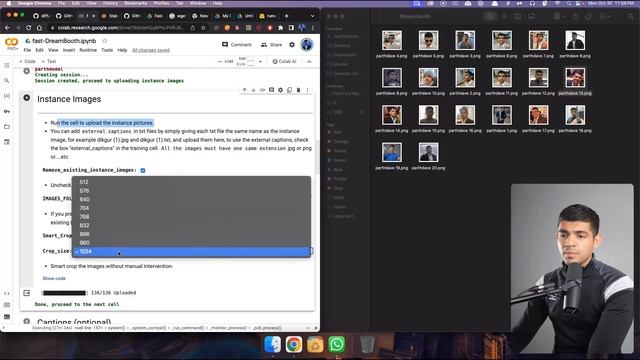This screenshot has width=640, height=360.
Task: Select parthdave 10.png thumbnail in Finder
Action: pyautogui.click(x=429, y=78)
